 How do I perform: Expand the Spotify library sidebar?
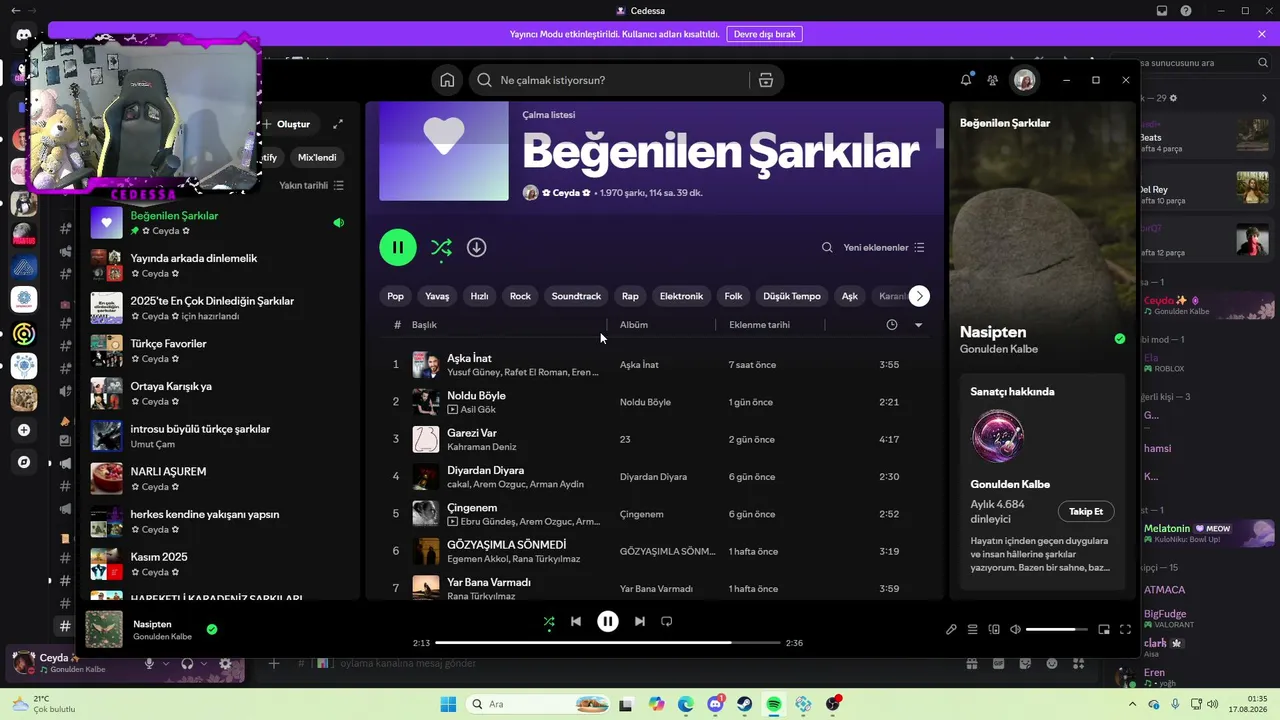338,124
